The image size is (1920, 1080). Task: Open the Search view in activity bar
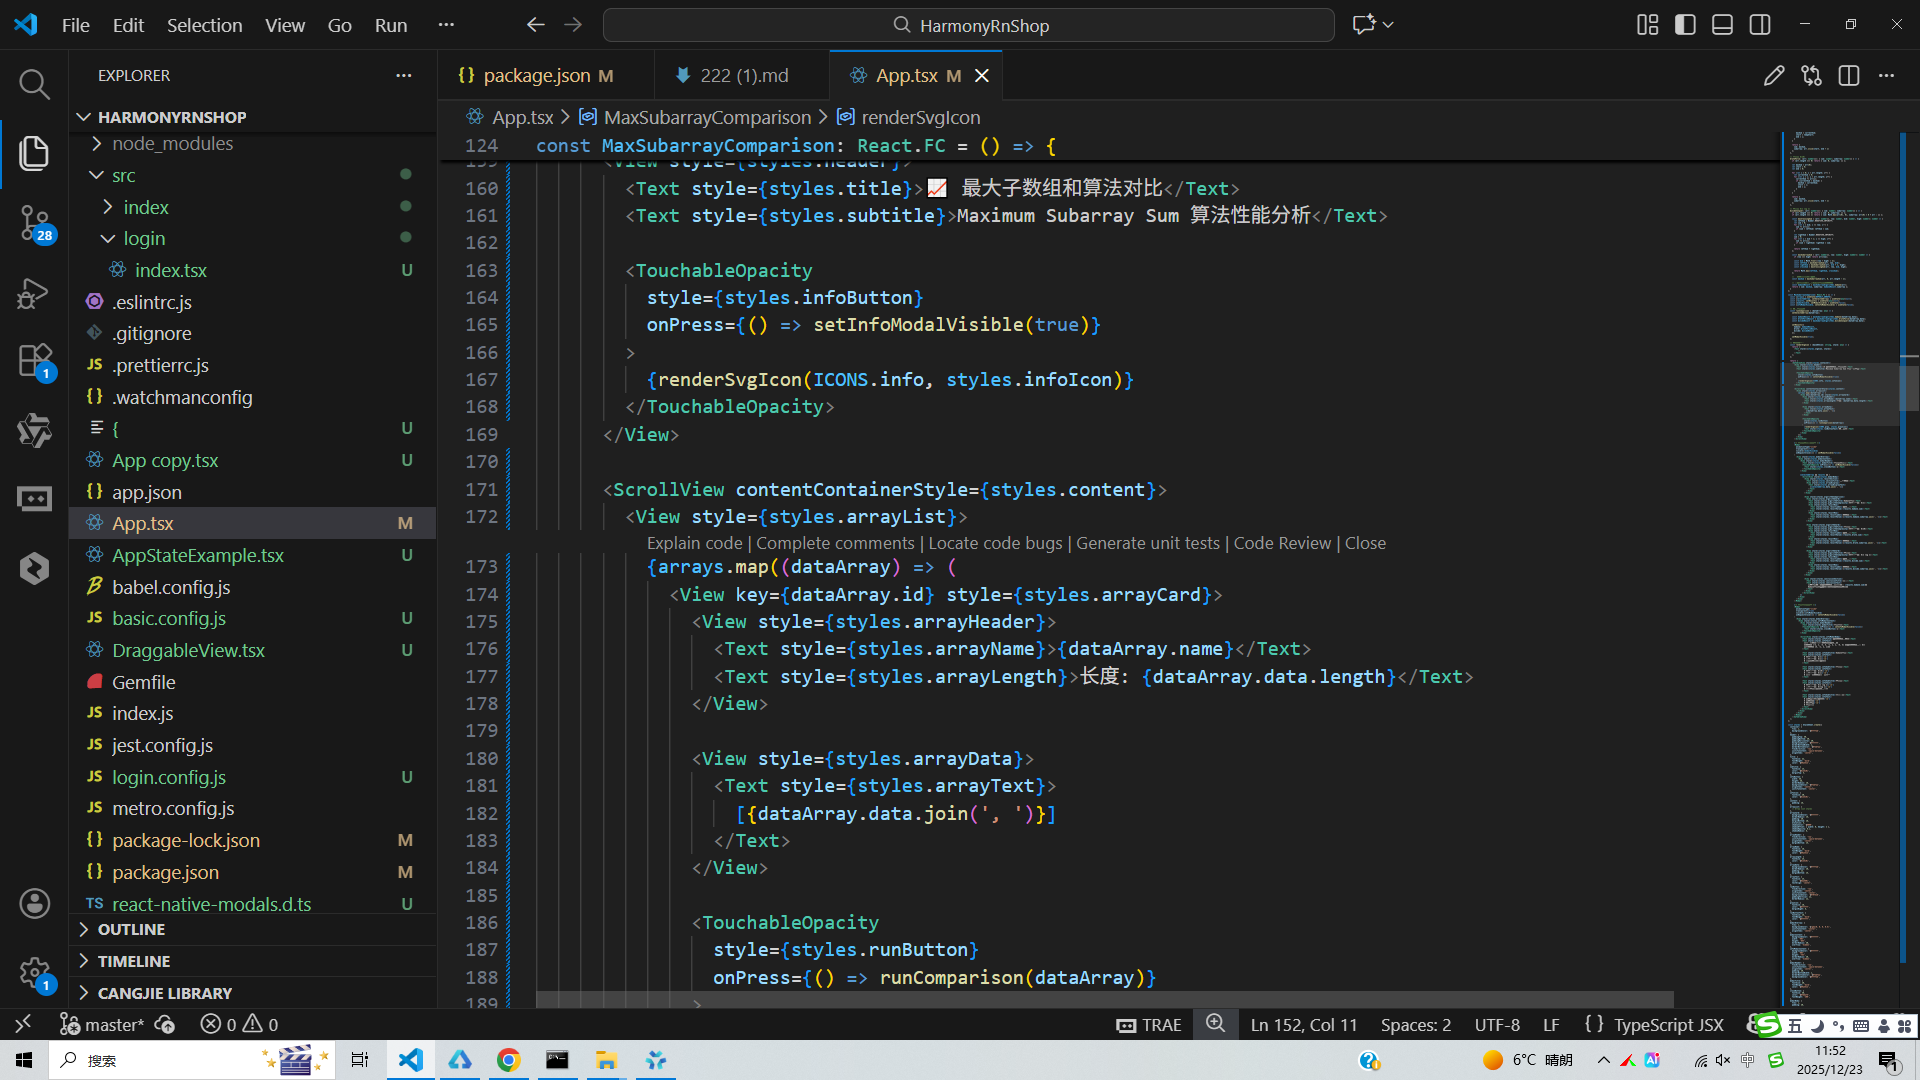coord(34,84)
